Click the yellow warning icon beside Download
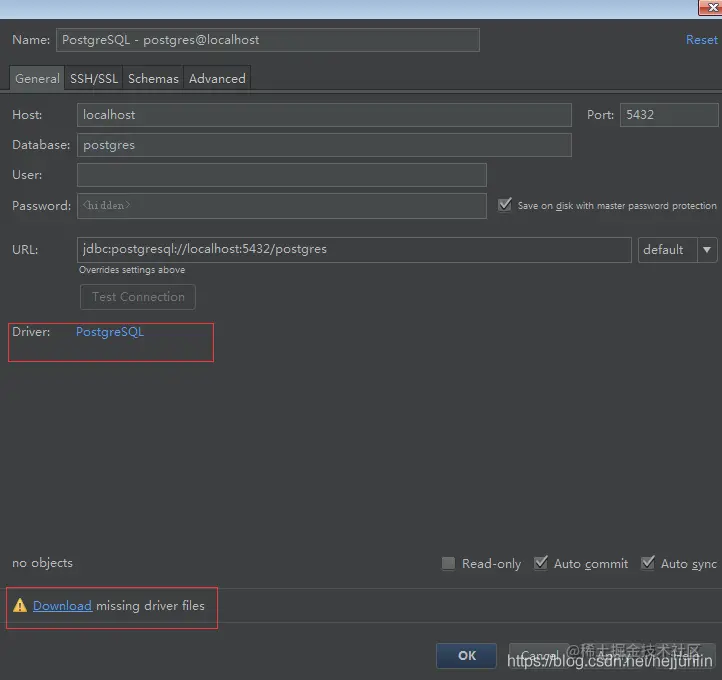The width and height of the screenshot is (722, 680). pos(20,605)
